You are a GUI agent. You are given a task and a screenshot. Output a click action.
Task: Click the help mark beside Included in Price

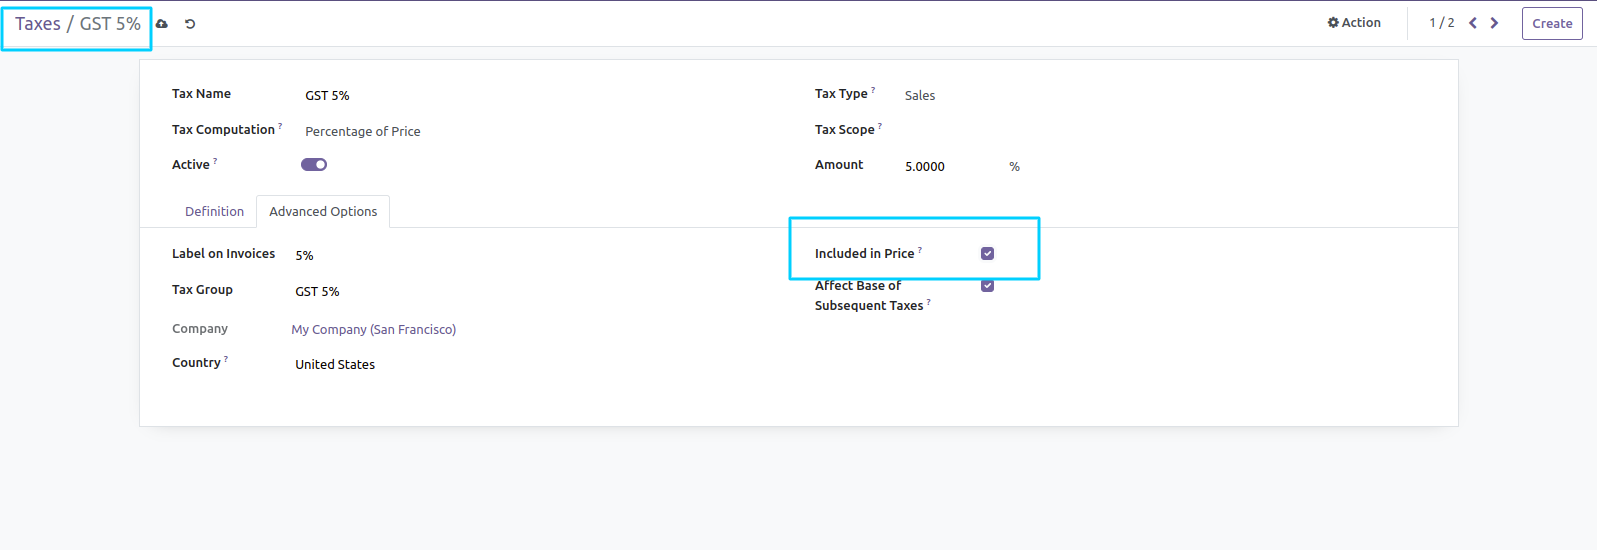[920, 251]
